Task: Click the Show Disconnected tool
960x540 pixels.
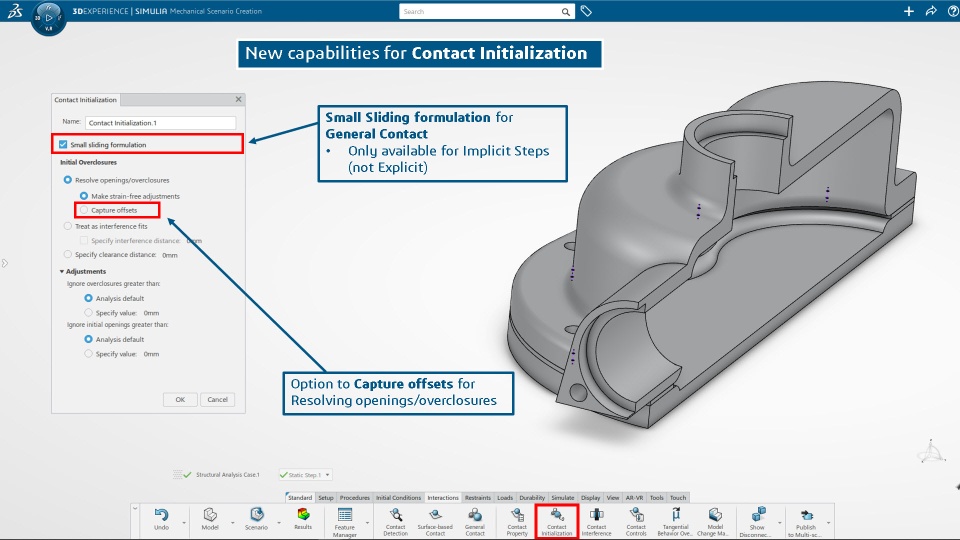Action: point(757,522)
